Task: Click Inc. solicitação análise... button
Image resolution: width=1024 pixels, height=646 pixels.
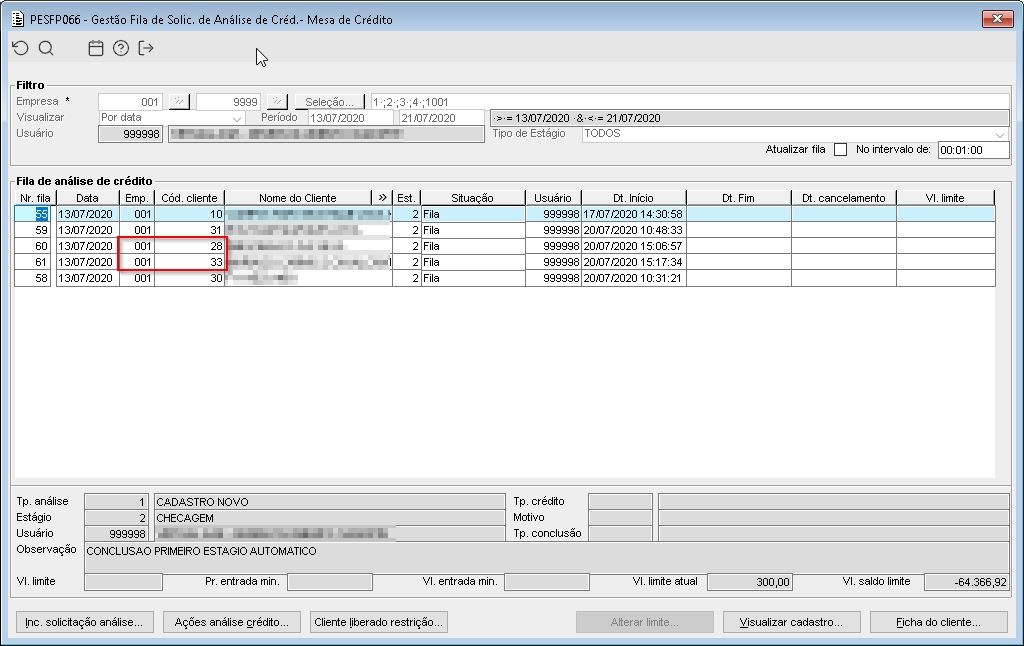Action: tap(84, 622)
